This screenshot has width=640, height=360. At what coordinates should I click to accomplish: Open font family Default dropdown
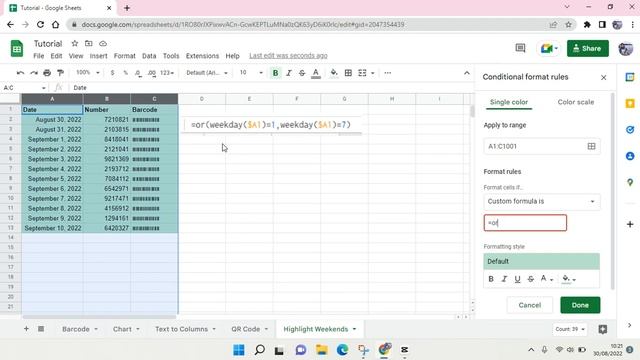pos(207,73)
